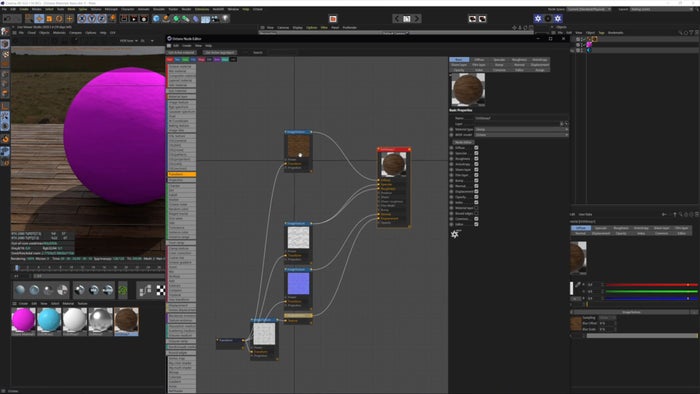The image size is (700, 394).
Task: Toggle the Roughness checkbox in Basic properties
Action: [x=476, y=158]
